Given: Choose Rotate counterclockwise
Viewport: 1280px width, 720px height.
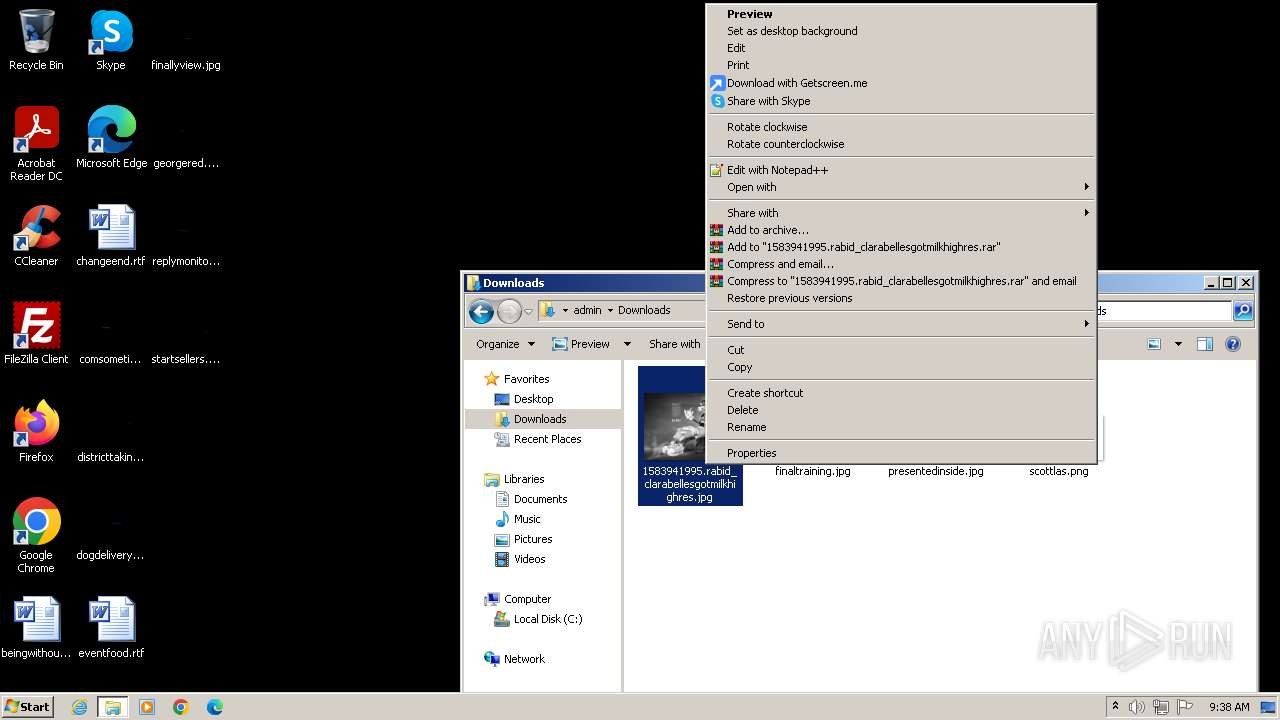Looking at the screenshot, I should pyautogui.click(x=901, y=144).
